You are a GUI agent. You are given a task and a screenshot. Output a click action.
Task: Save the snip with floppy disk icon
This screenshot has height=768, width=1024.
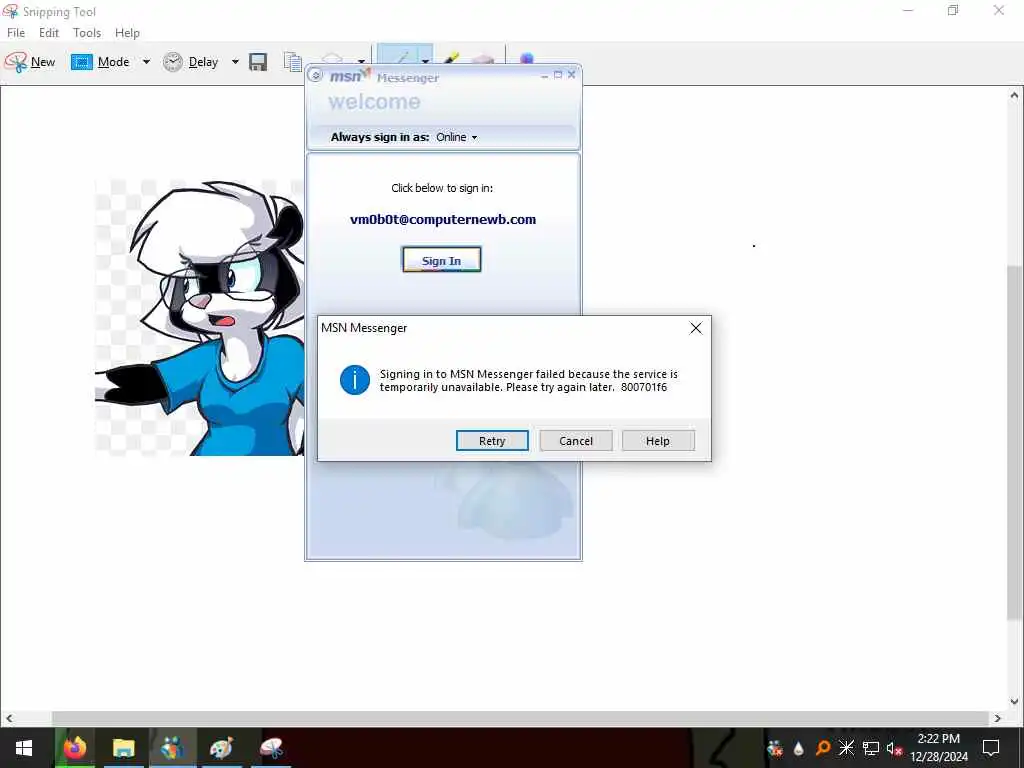click(x=259, y=62)
